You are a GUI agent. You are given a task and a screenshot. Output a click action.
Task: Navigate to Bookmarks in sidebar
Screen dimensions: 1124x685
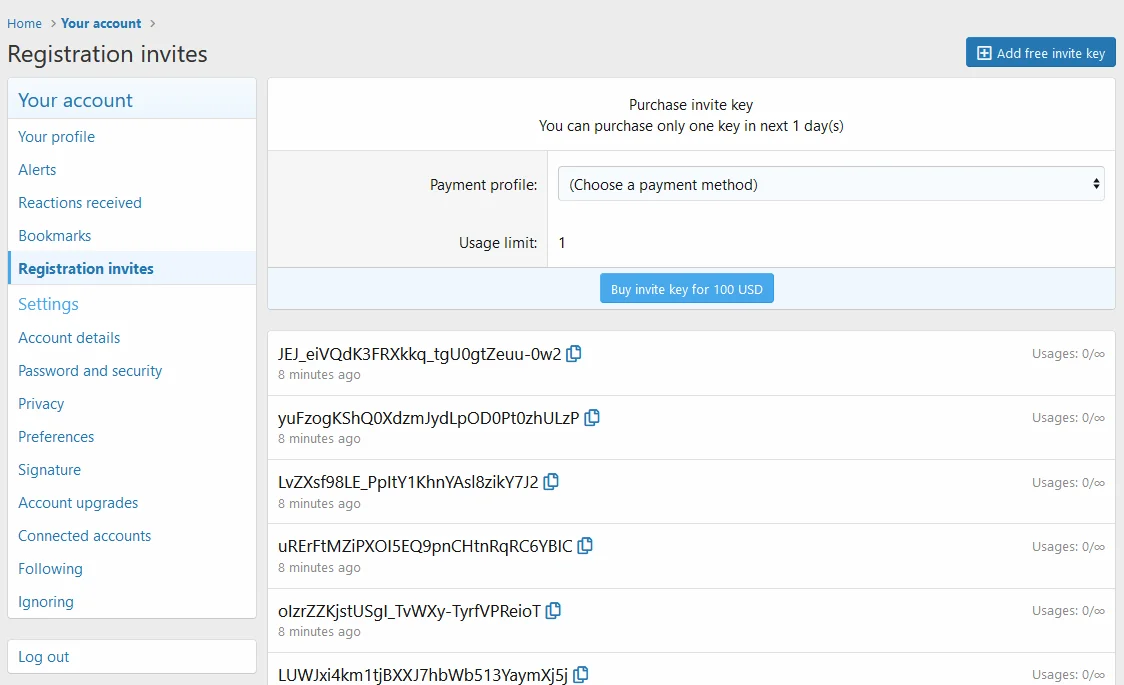coord(55,236)
